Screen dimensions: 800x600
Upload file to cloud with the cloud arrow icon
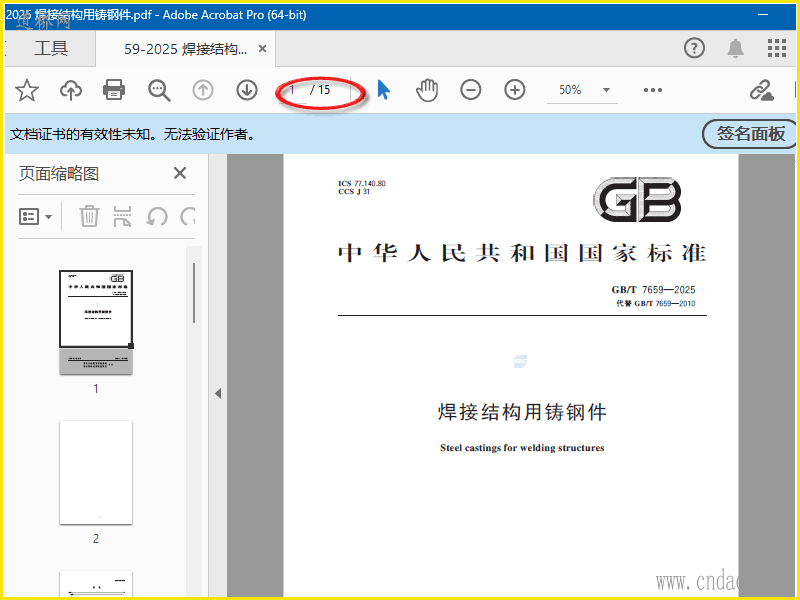[x=71, y=90]
